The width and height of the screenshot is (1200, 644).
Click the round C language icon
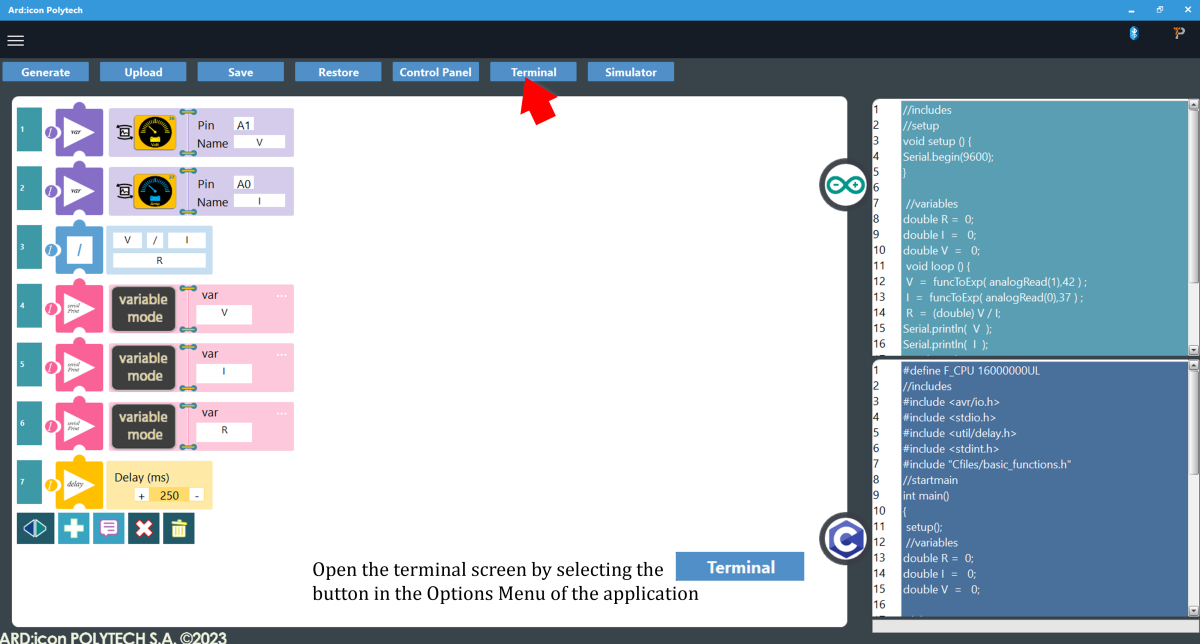pos(844,540)
